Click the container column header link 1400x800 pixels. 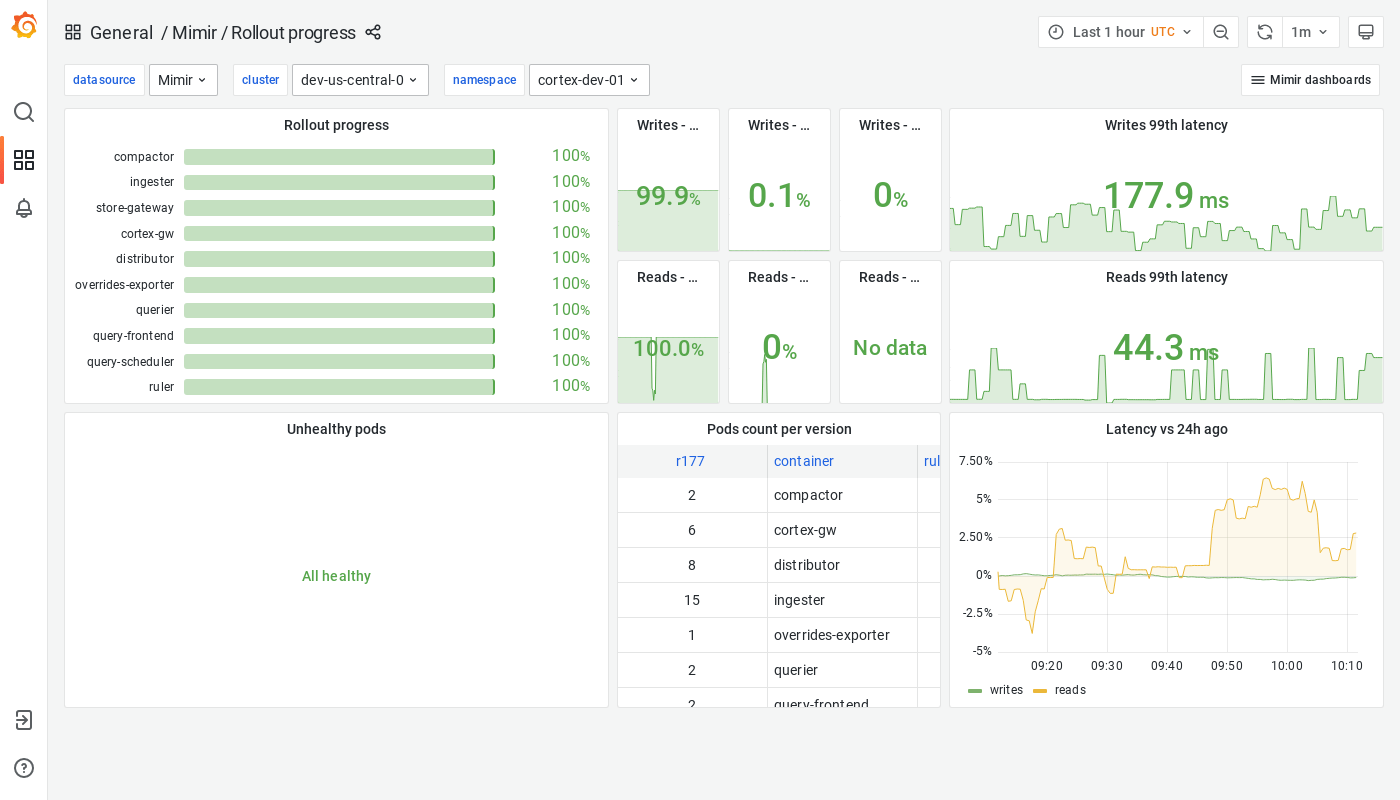803,461
